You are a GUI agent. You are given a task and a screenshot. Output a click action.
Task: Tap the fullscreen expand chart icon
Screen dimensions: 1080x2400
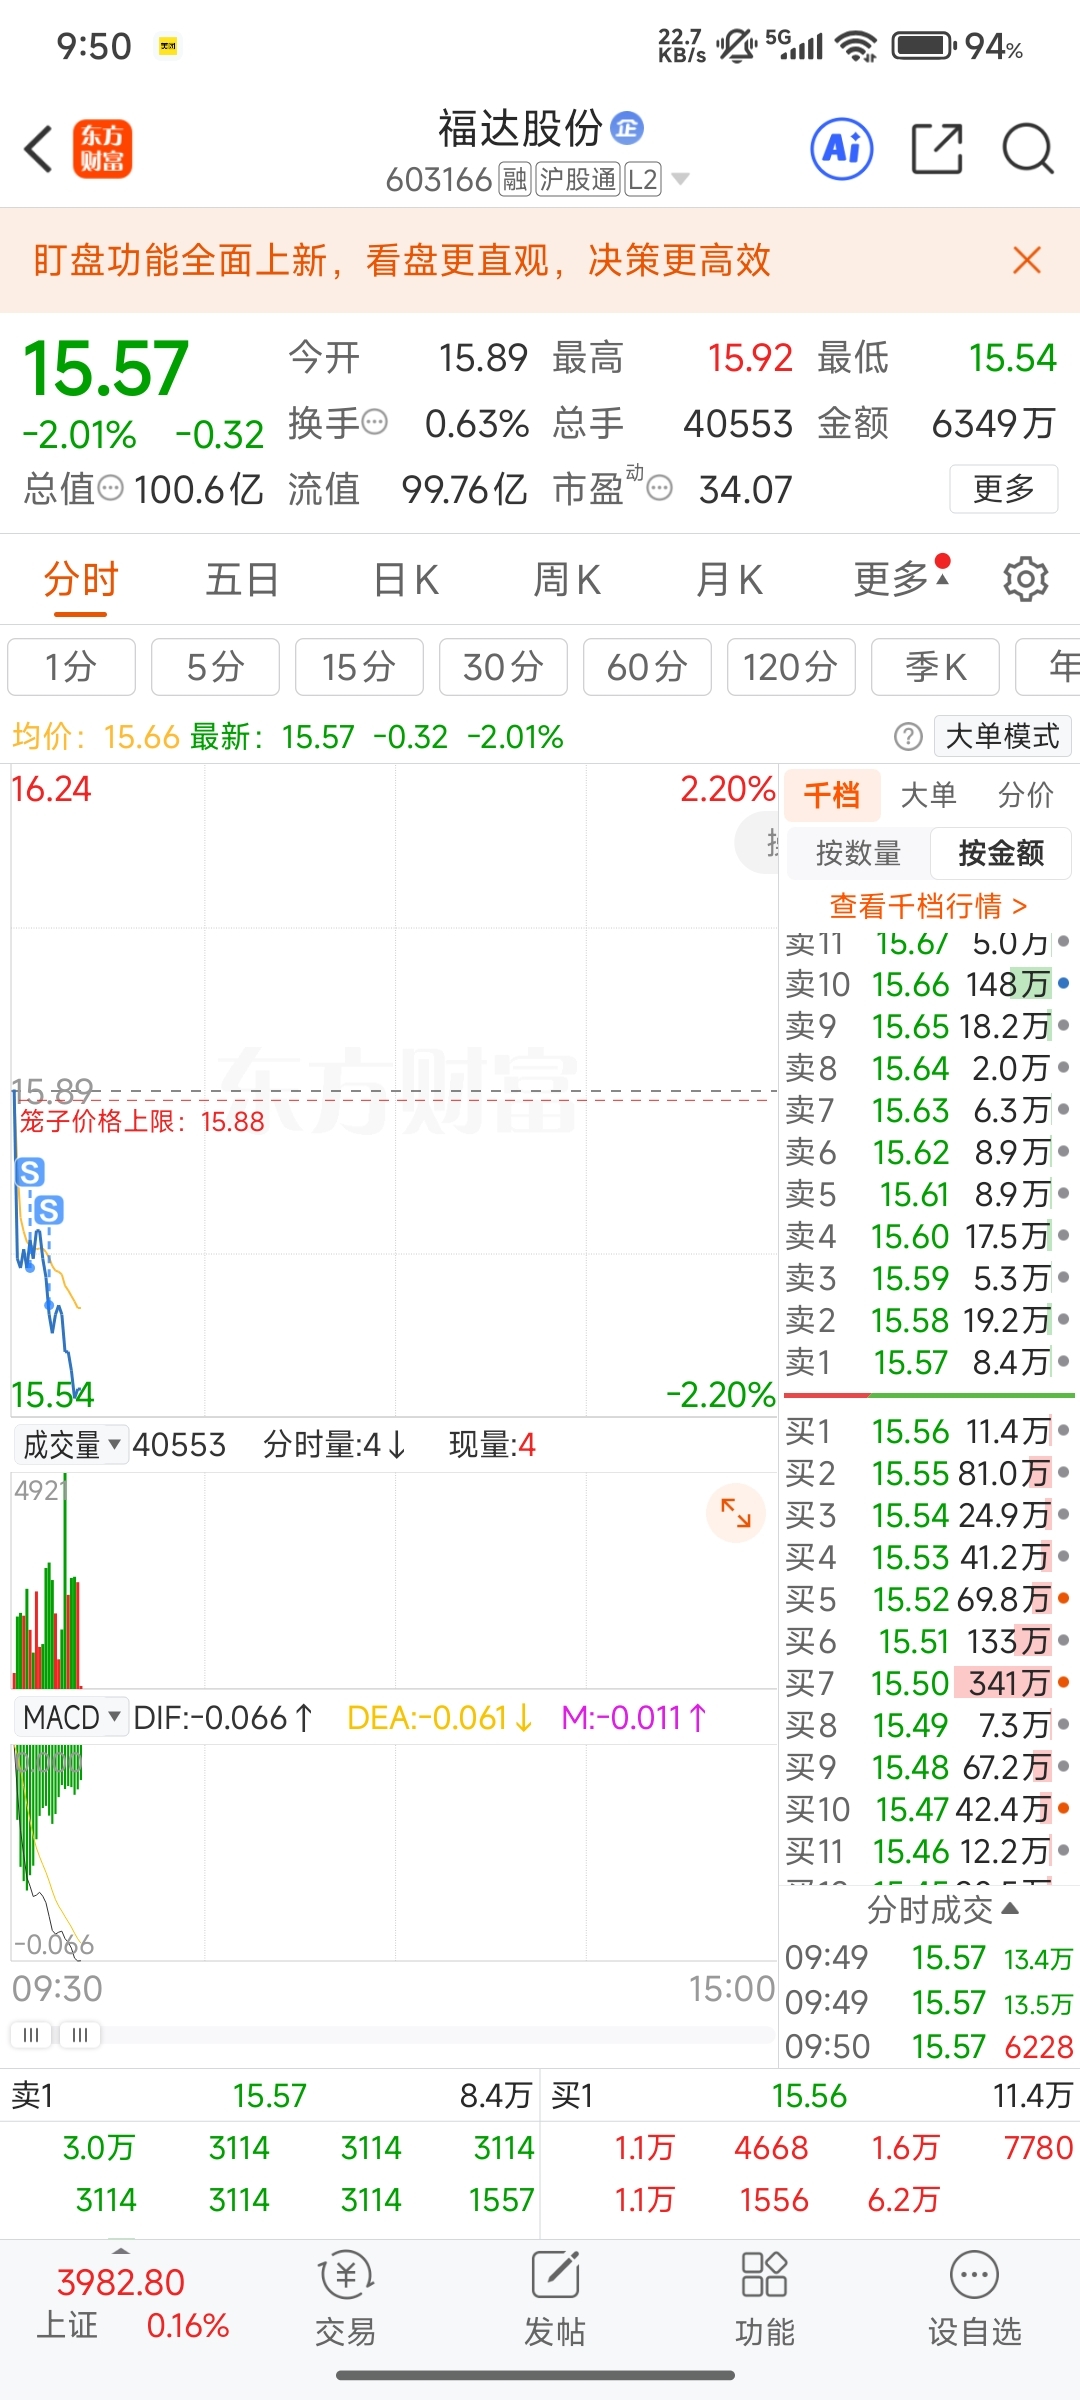[x=736, y=1513]
